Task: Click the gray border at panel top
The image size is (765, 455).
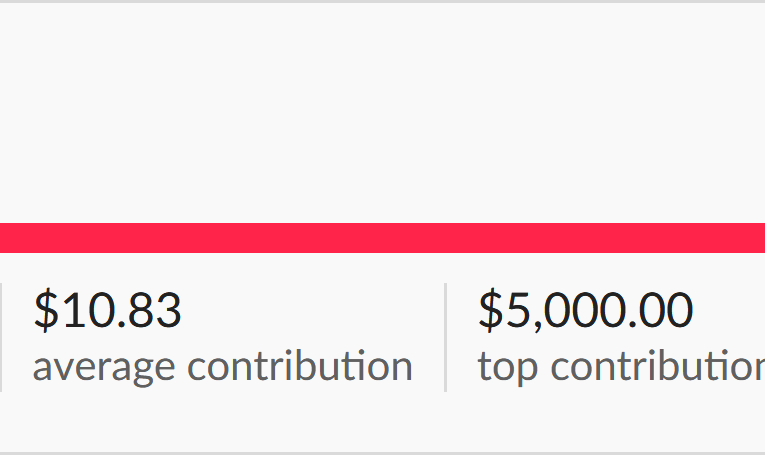Action: coord(382,1)
